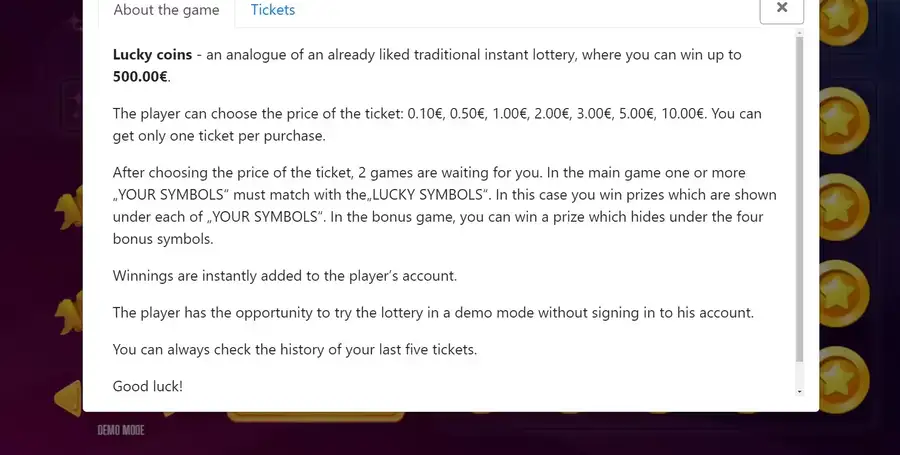Click the vertical scrollbar thumb

coord(800,200)
